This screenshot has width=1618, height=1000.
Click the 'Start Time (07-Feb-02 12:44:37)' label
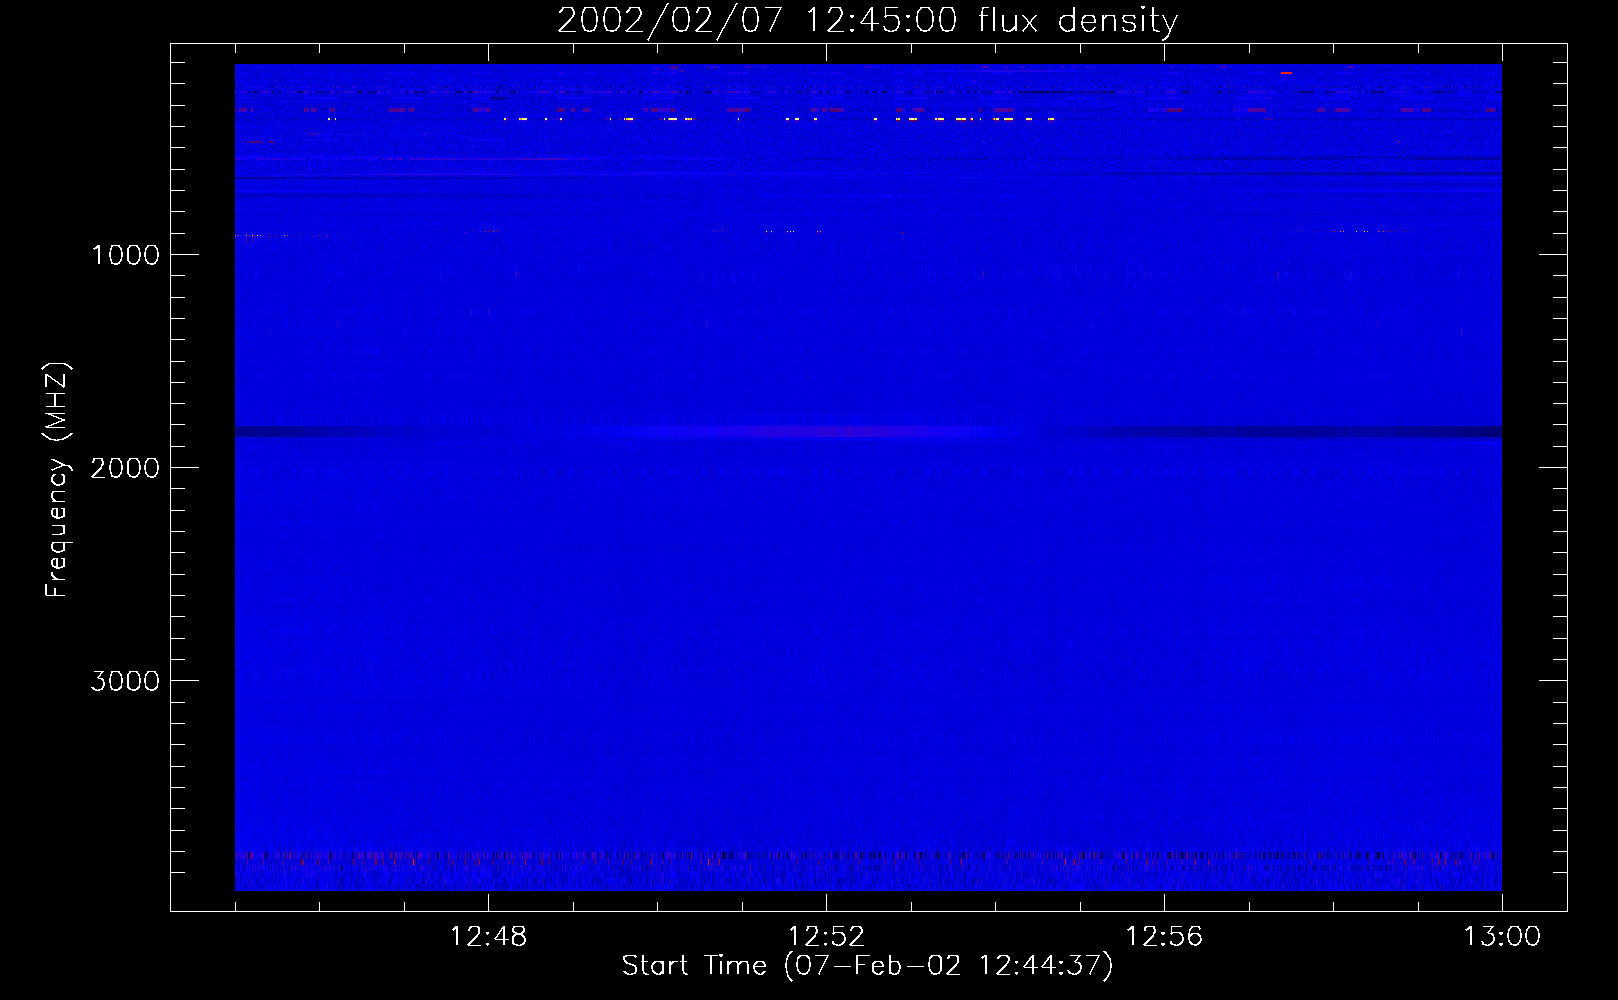867,966
